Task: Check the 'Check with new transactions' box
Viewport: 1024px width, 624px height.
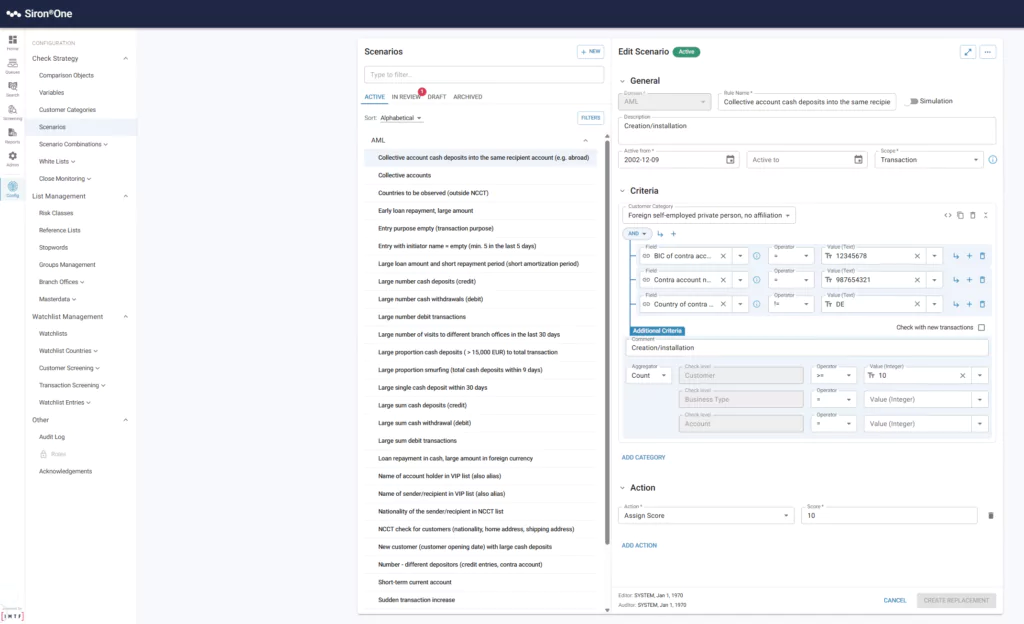Action: [981, 327]
